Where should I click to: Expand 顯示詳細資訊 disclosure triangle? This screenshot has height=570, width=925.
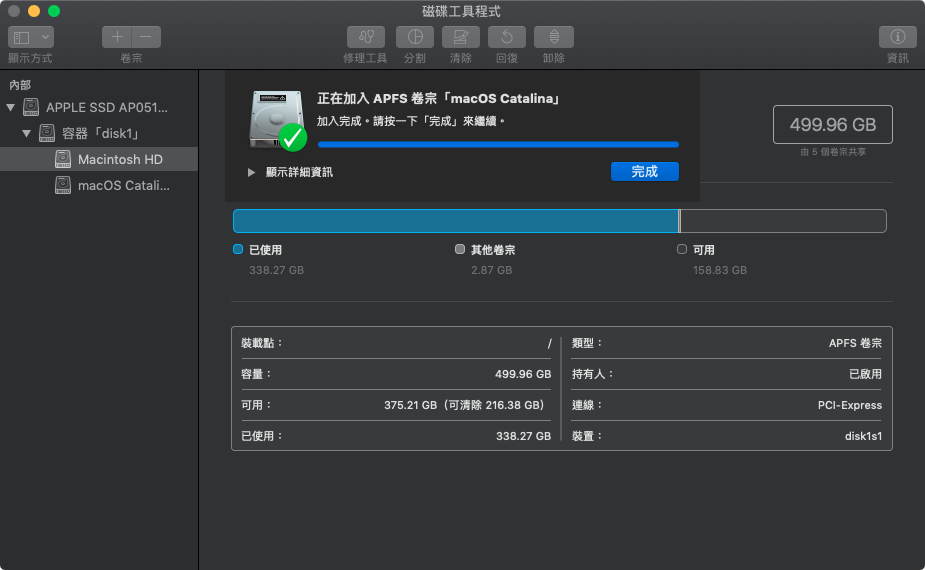252,172
